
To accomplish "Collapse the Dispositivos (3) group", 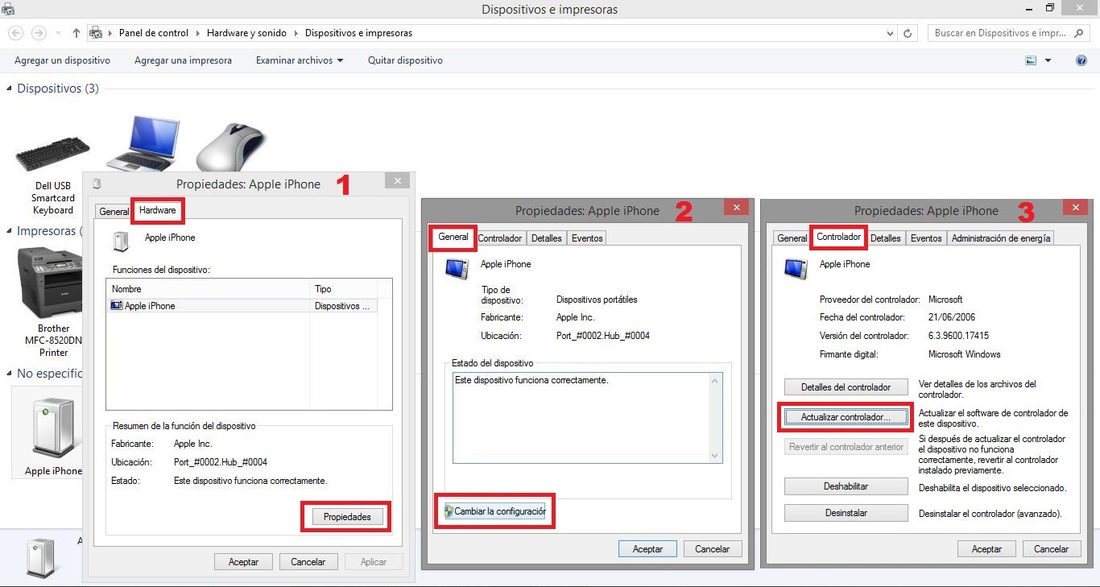I will tap(9, 89).
